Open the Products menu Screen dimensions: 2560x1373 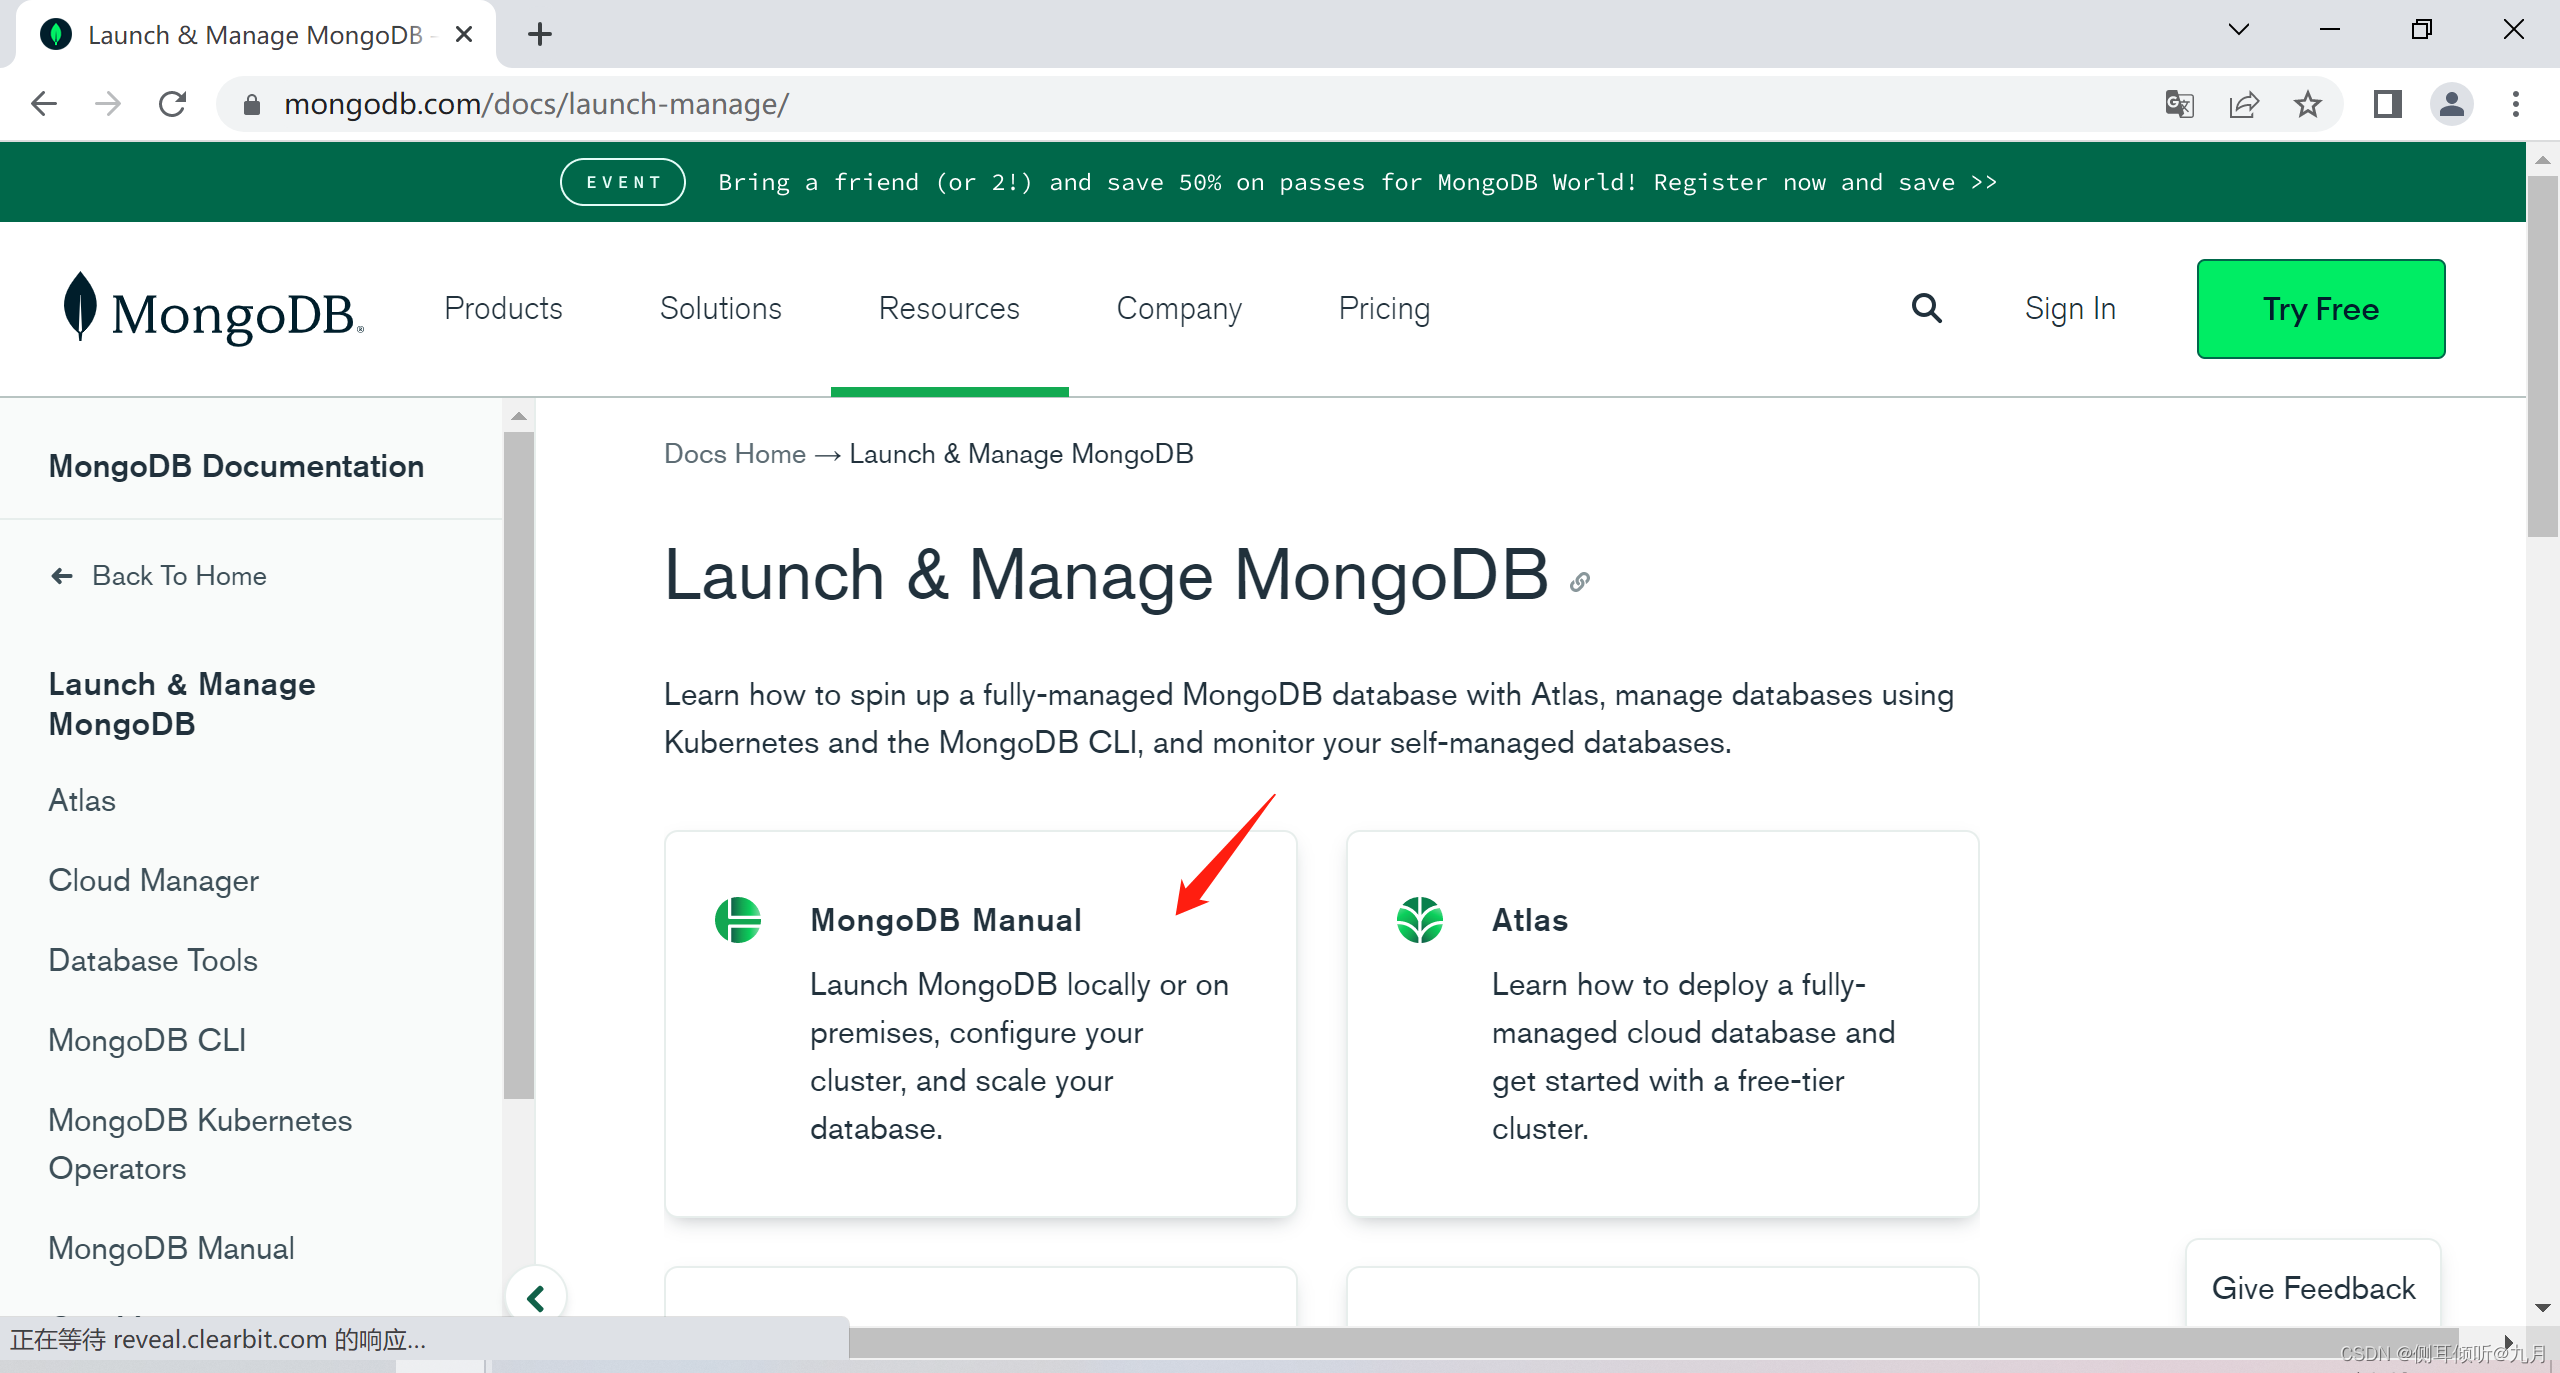503,309
